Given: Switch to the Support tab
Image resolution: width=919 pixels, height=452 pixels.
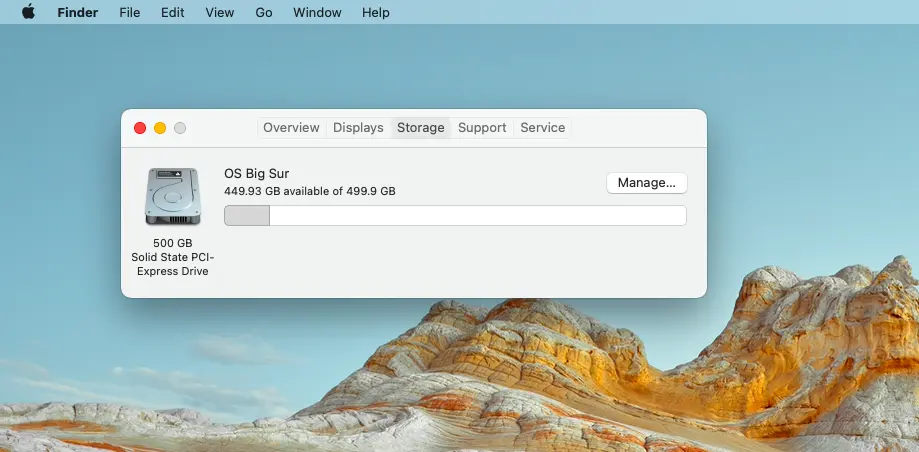Looking at the screenshot, I should (x=482, y=128).
